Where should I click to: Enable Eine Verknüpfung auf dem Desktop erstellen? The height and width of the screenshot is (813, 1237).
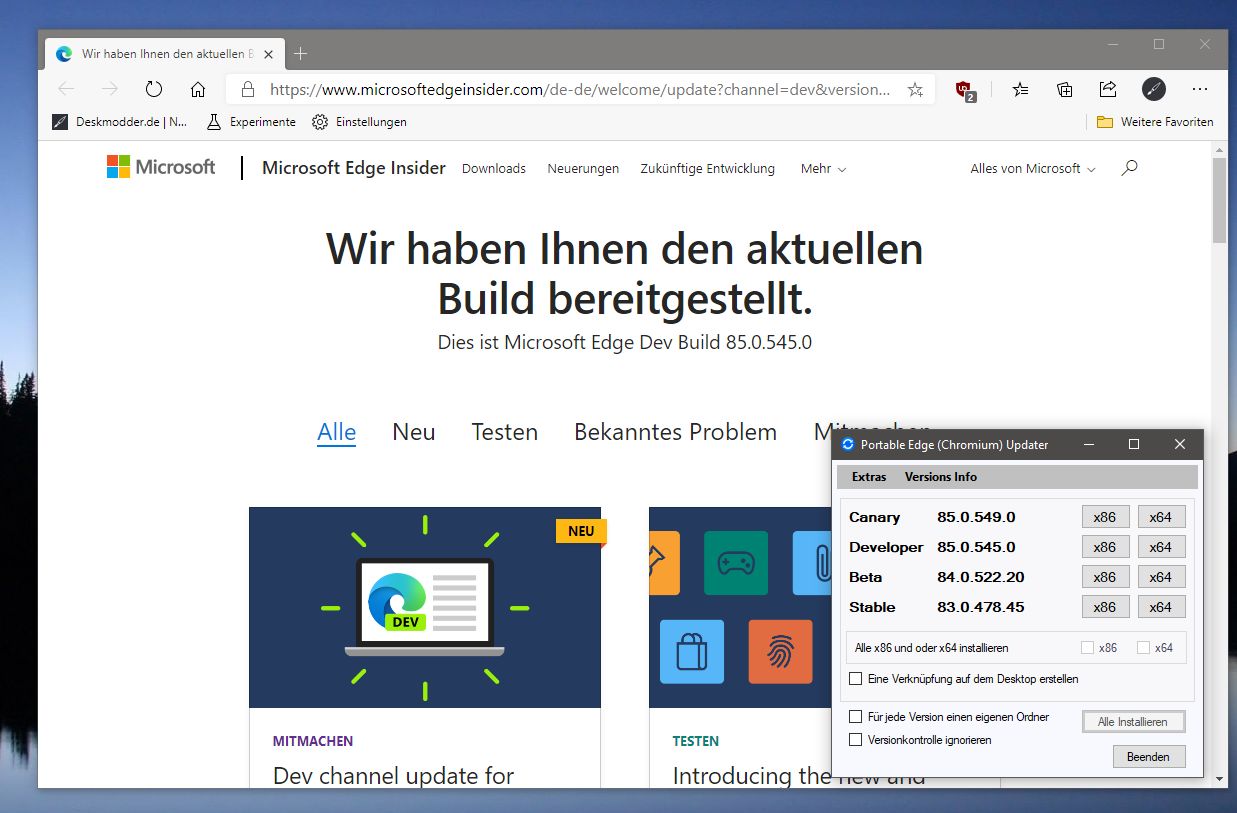coord(855,679)
